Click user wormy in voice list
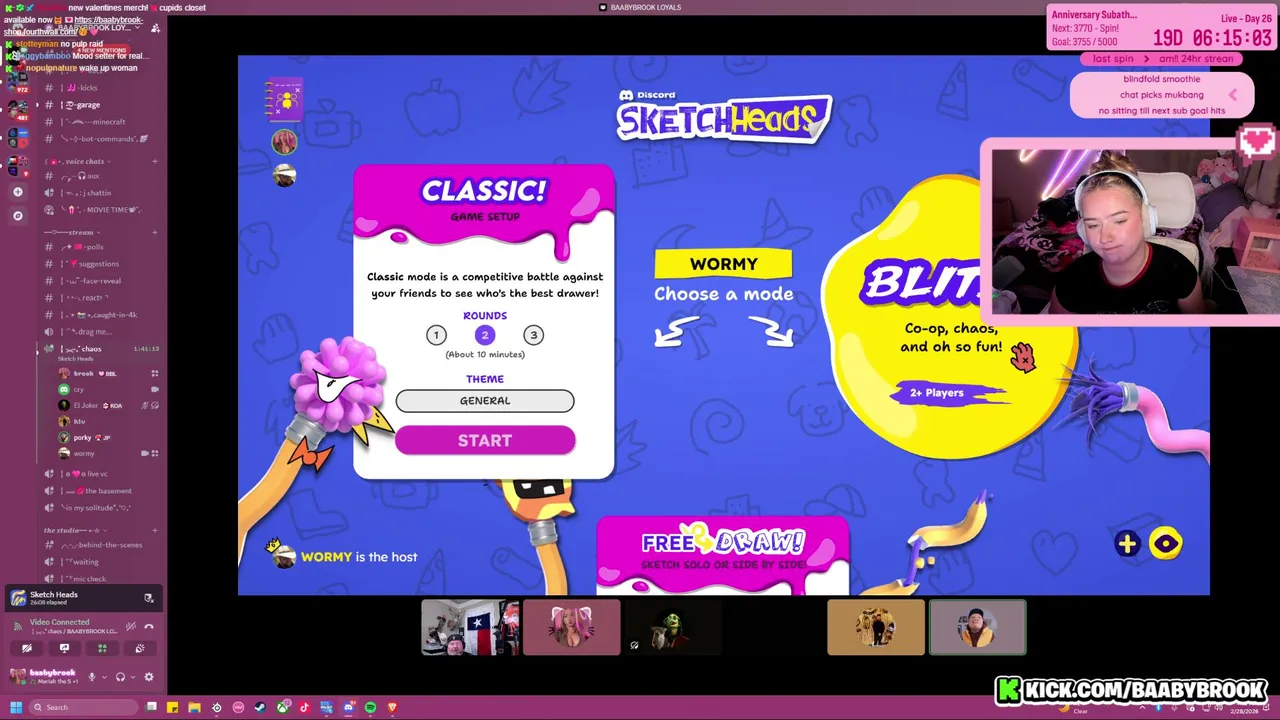Viewport: 1280px width, 720px height. pyautogui.click(x=108, y=453)
